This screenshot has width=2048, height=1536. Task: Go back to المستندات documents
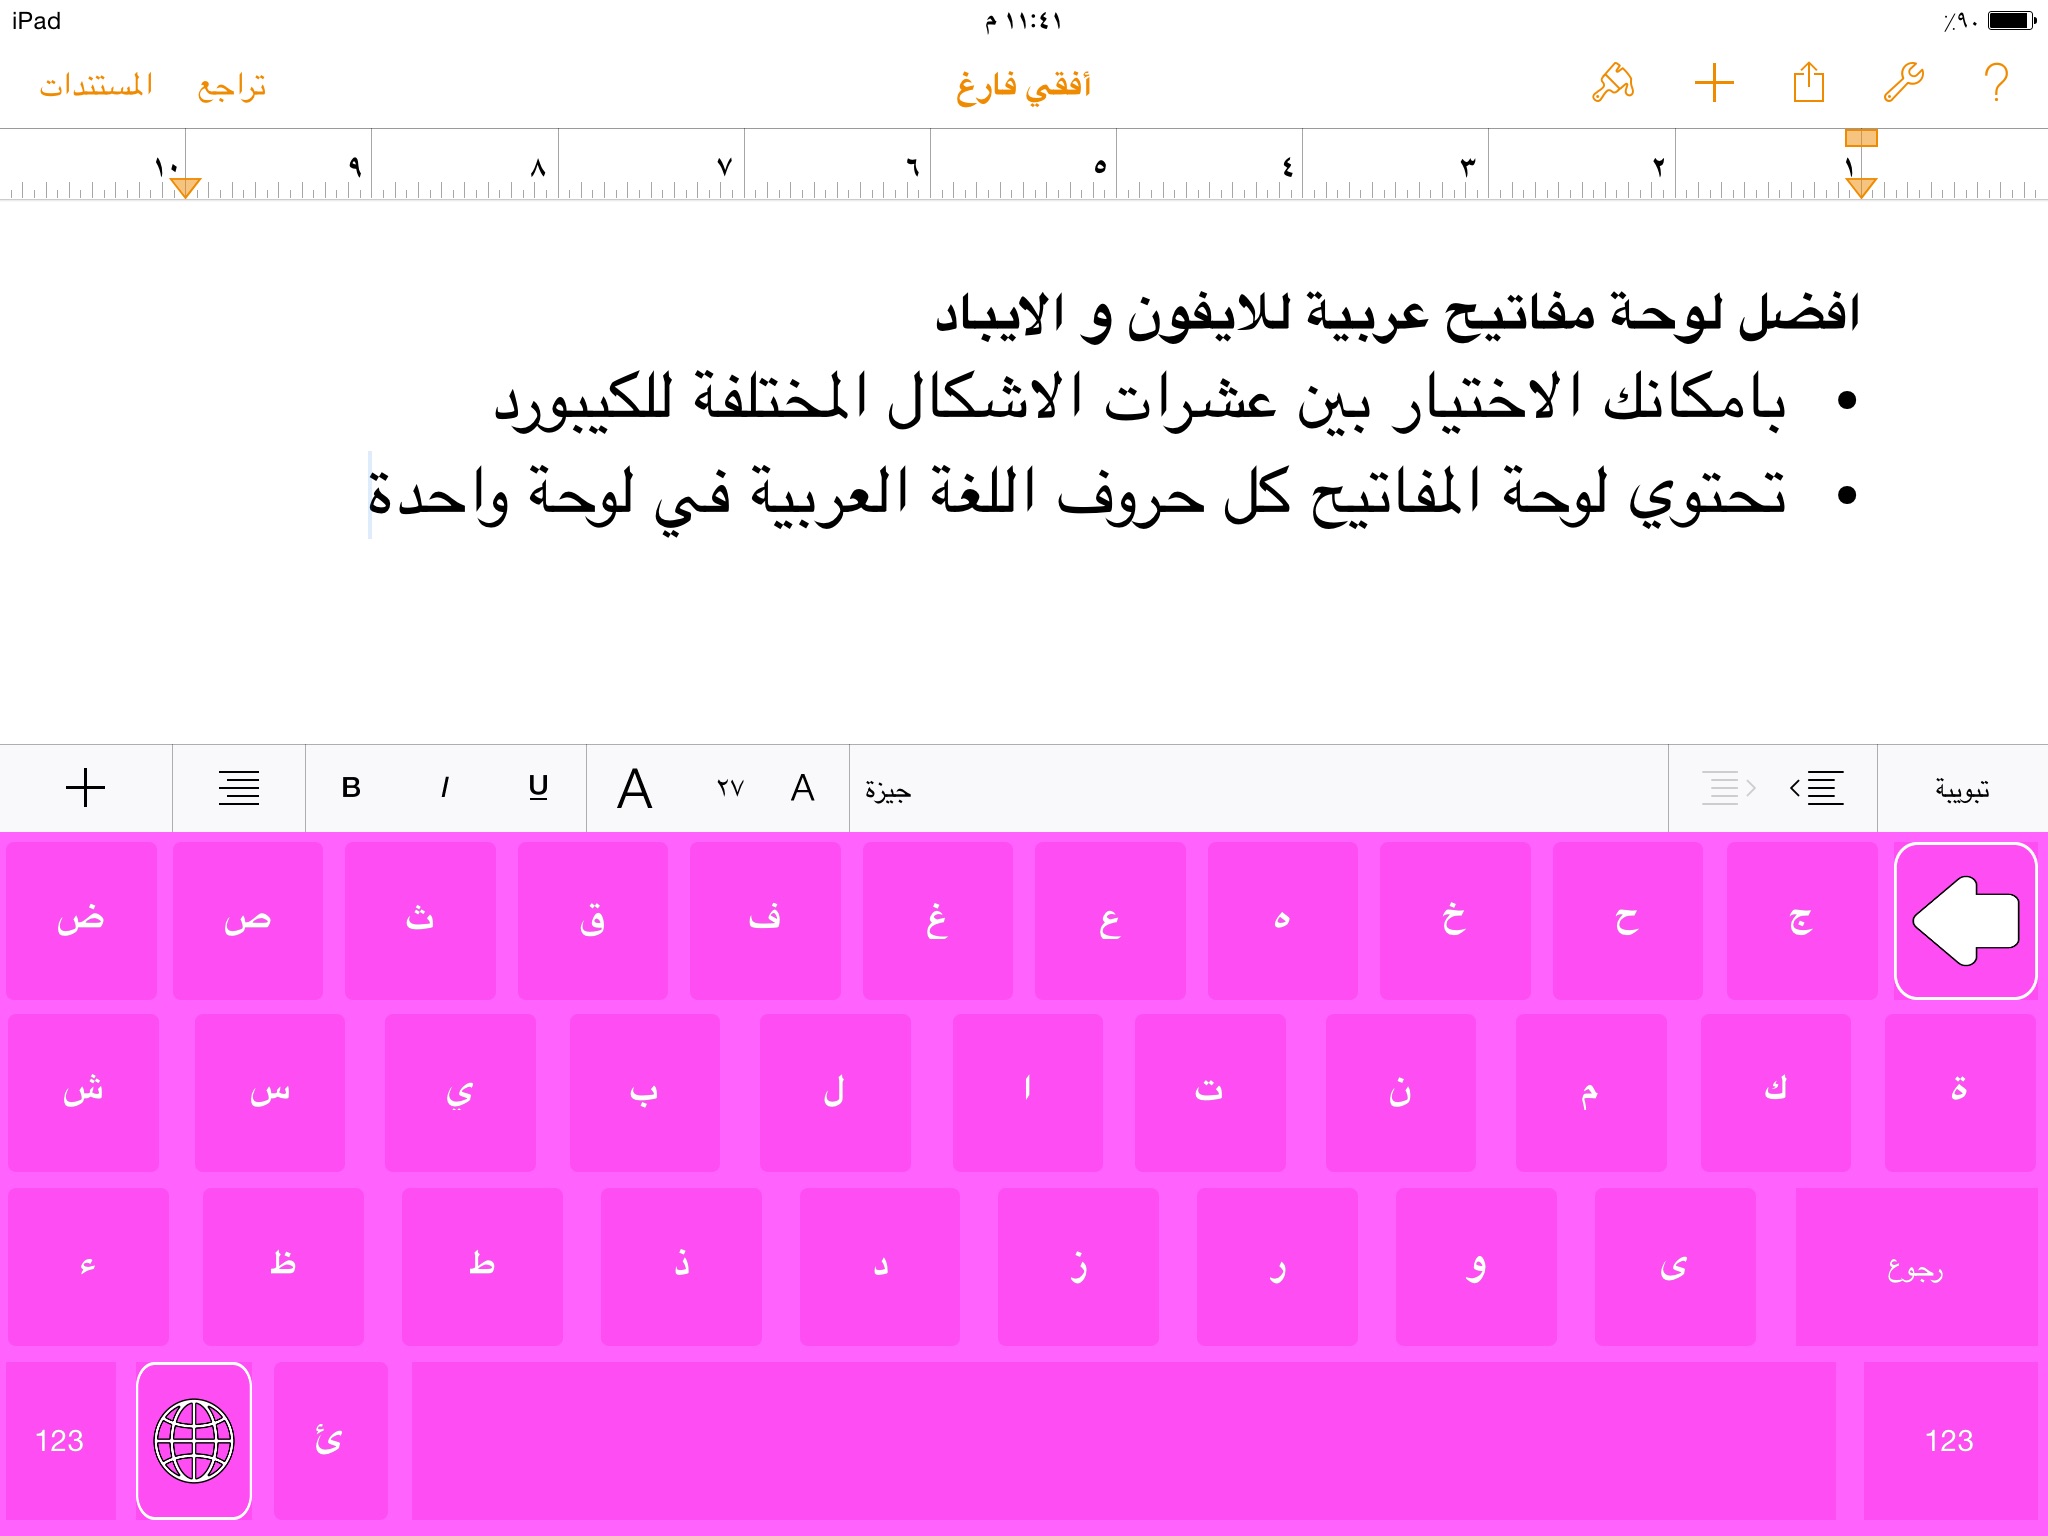(96, 86)
